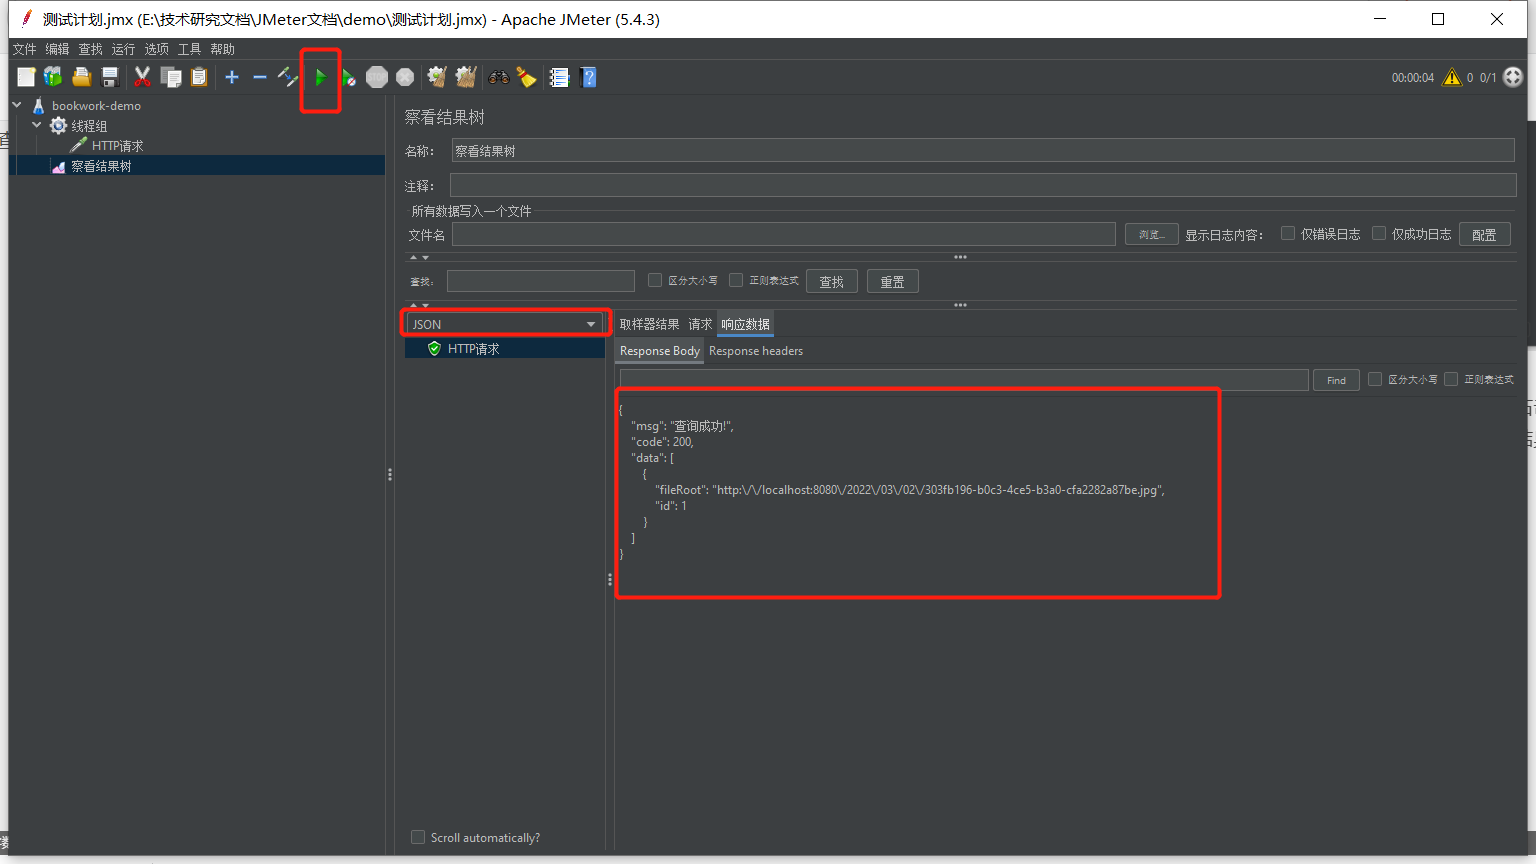The height and width of the screenshot is (864, 1536).
Task: Click the remote threads icon beside 0/1
Action: pos(1513,77)
